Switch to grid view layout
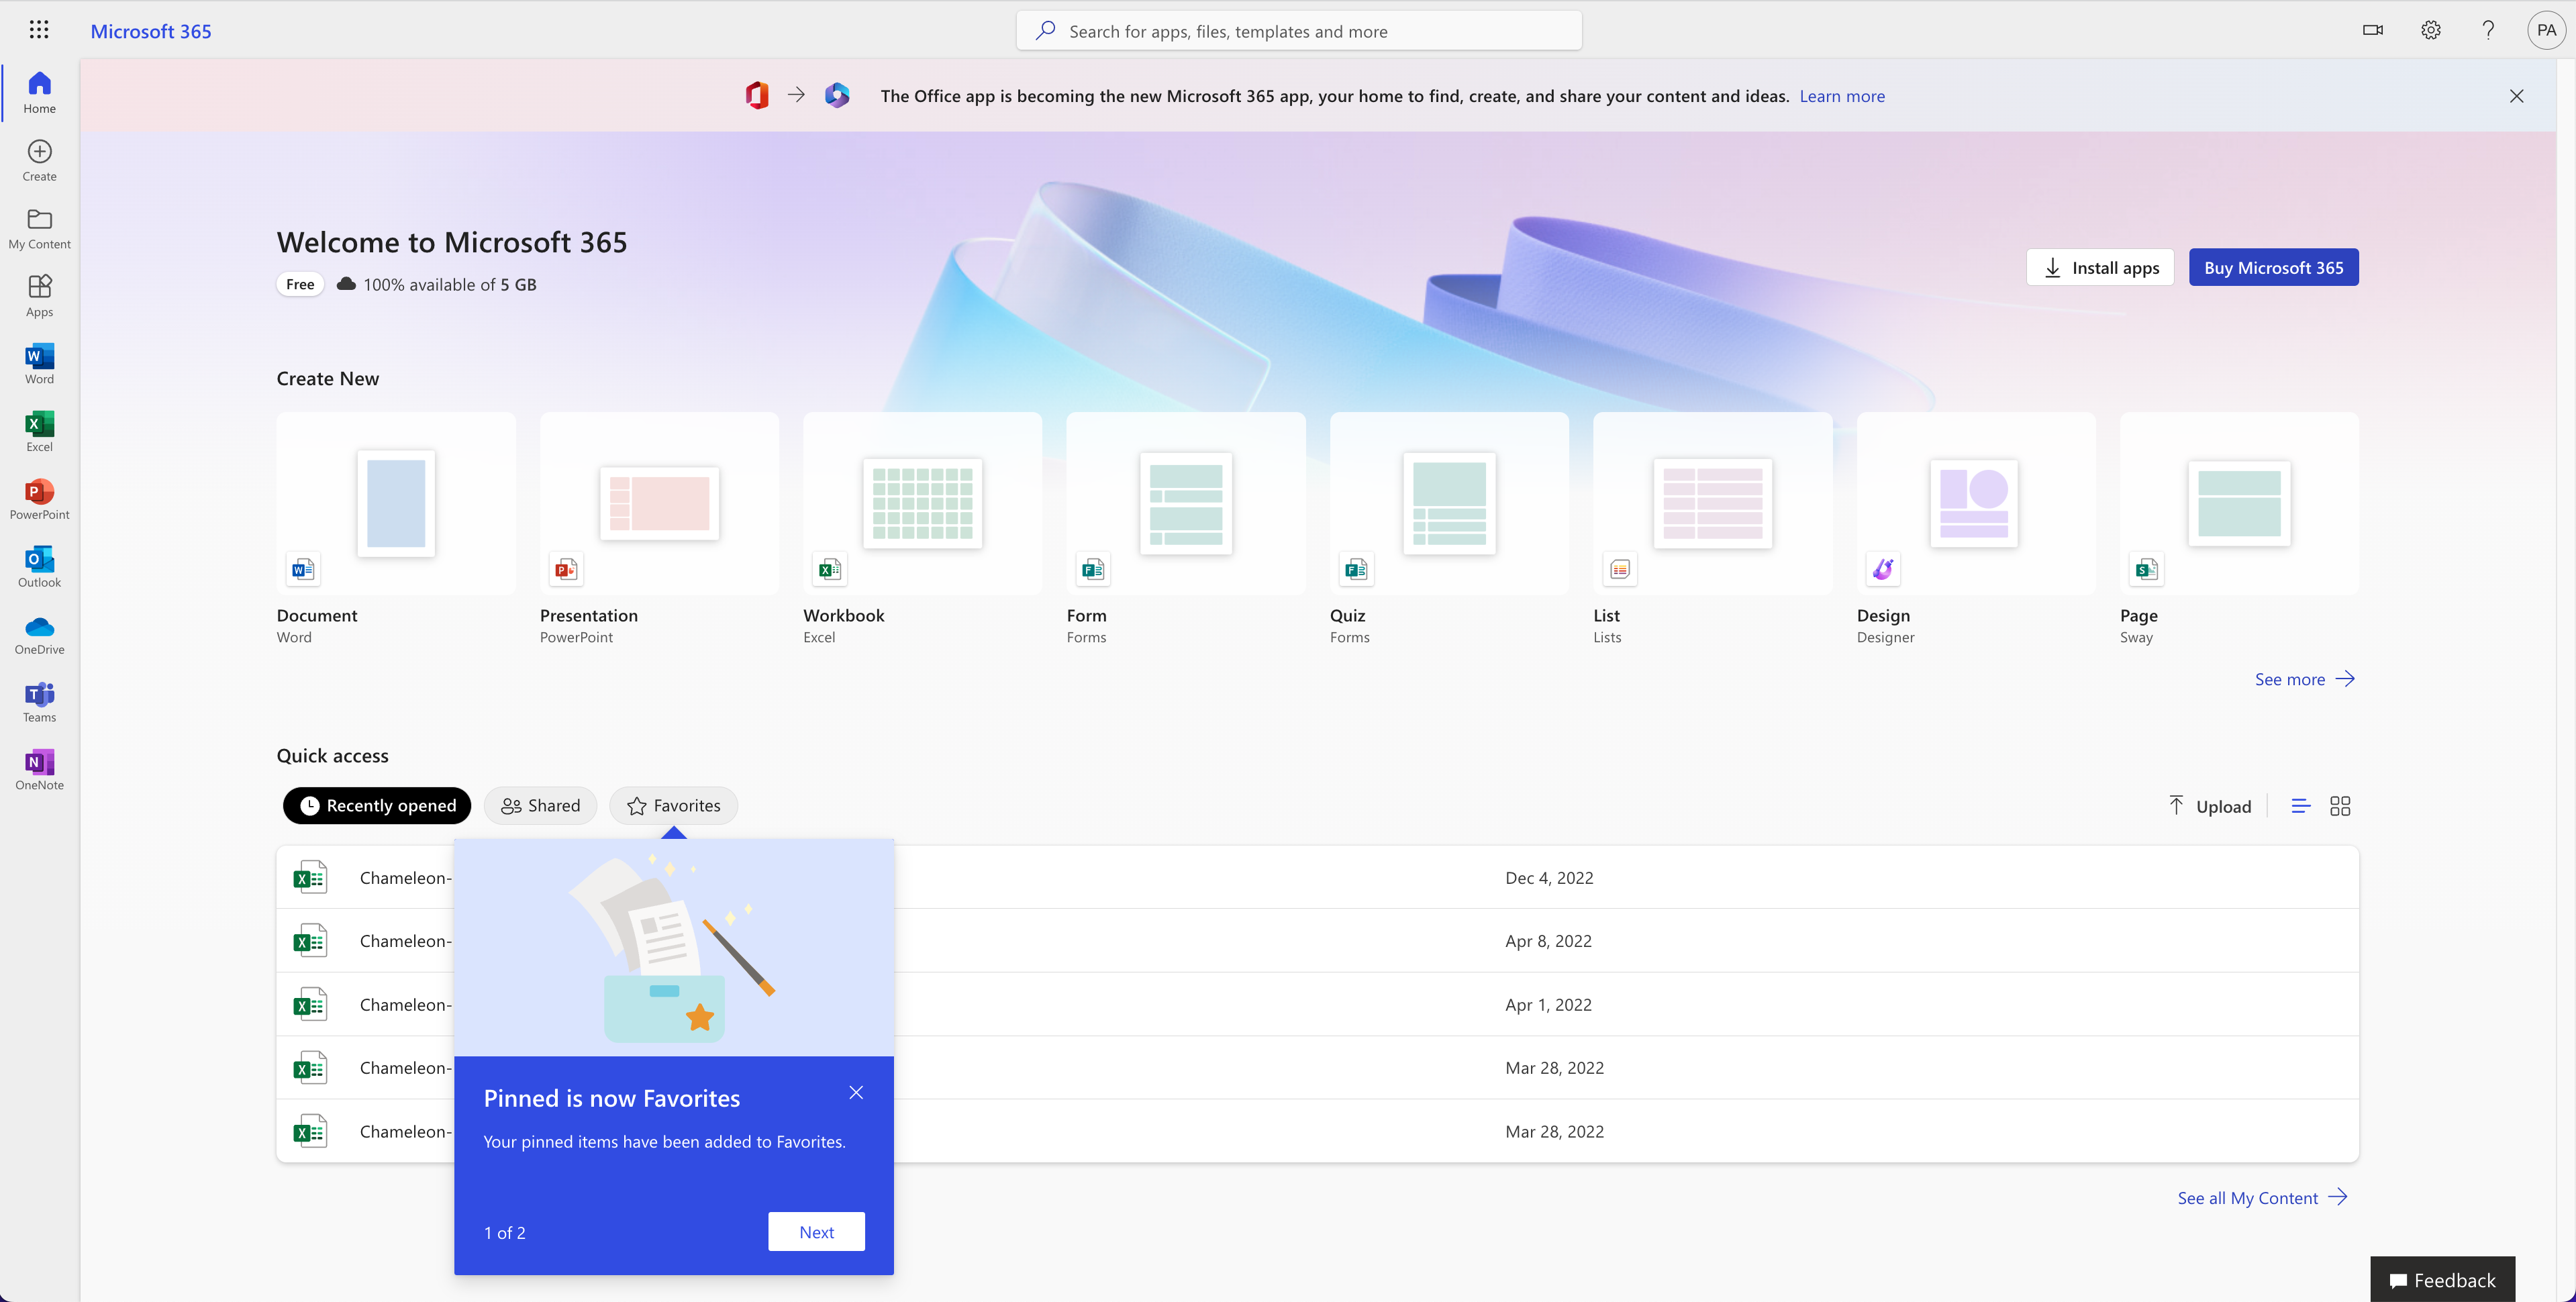Image resolution: width=2576 pixels, height=1302 pixels. [2340, 806]
